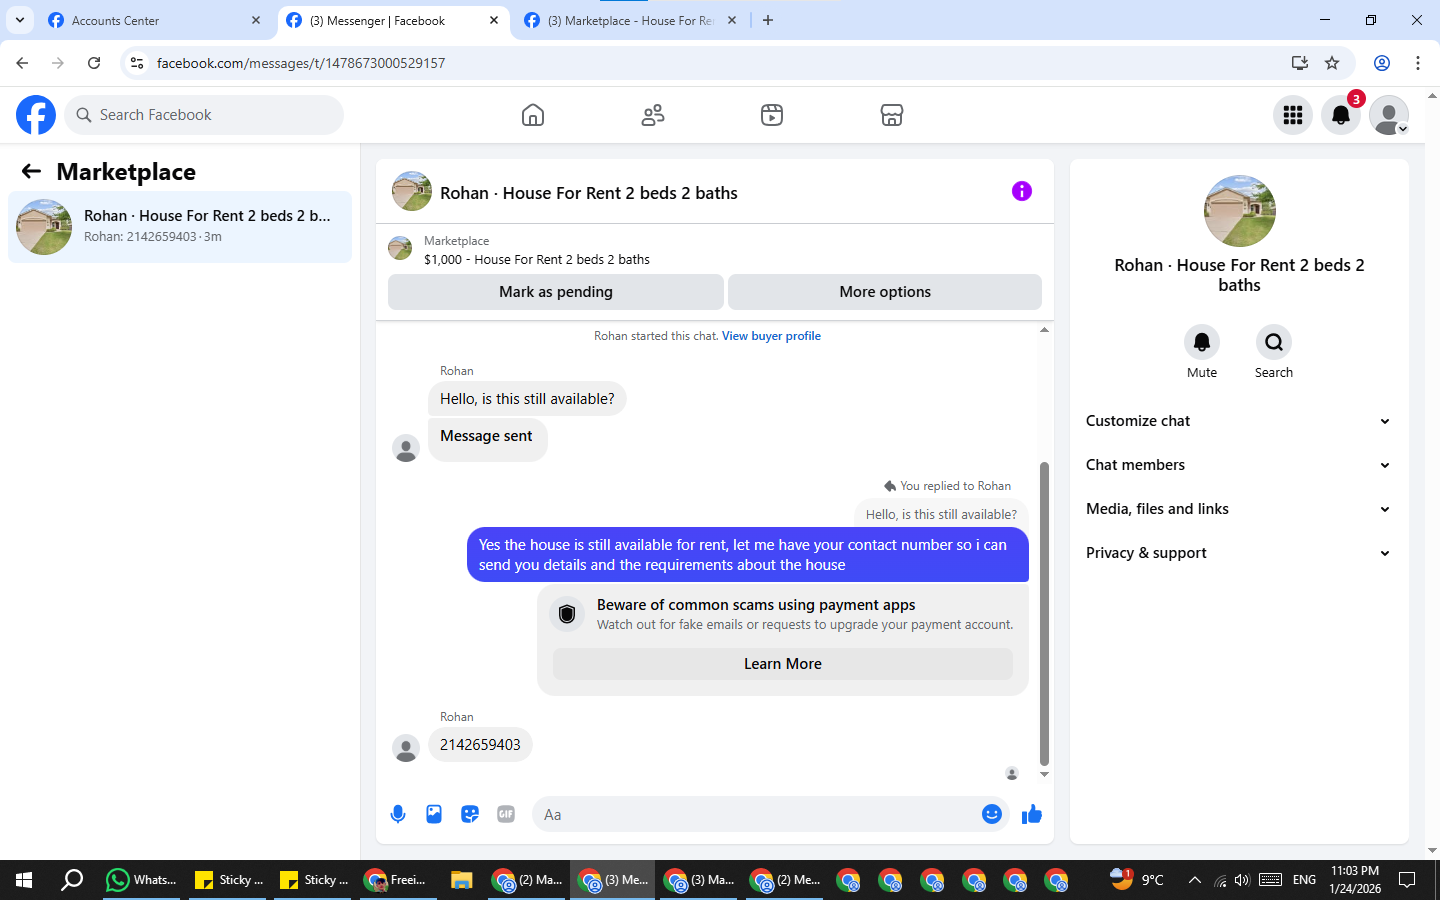
Task: Open the Facebook menu grid icon
Action: 1293,115
